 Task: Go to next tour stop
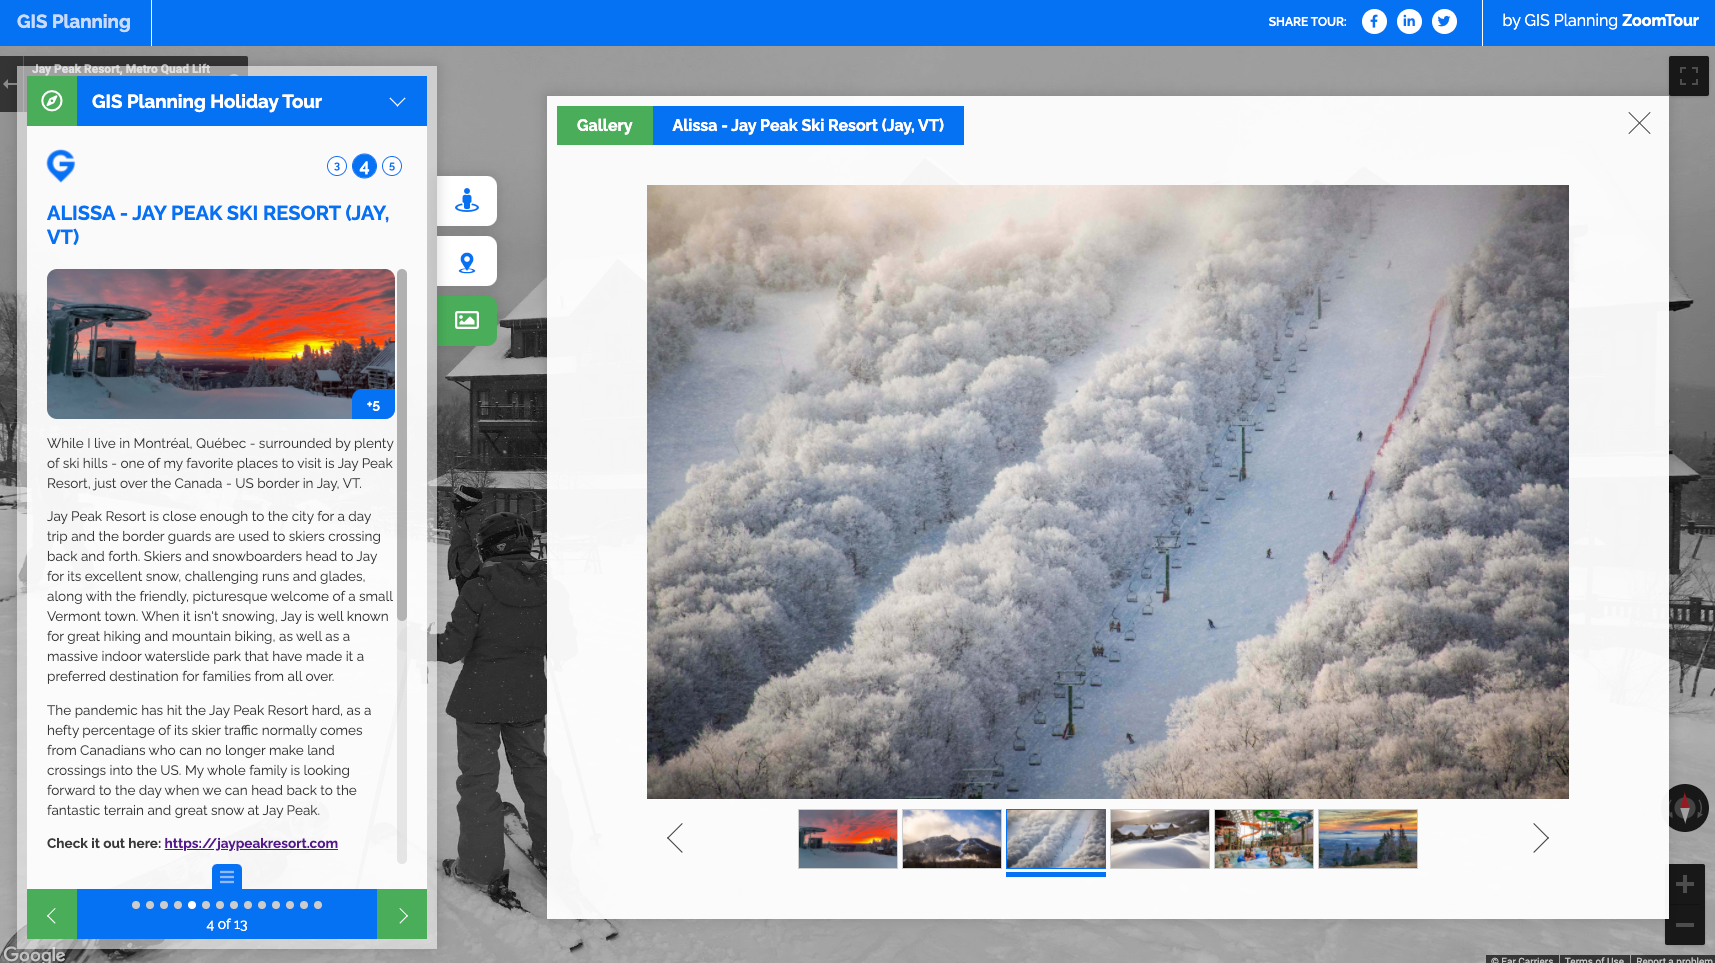402,915
